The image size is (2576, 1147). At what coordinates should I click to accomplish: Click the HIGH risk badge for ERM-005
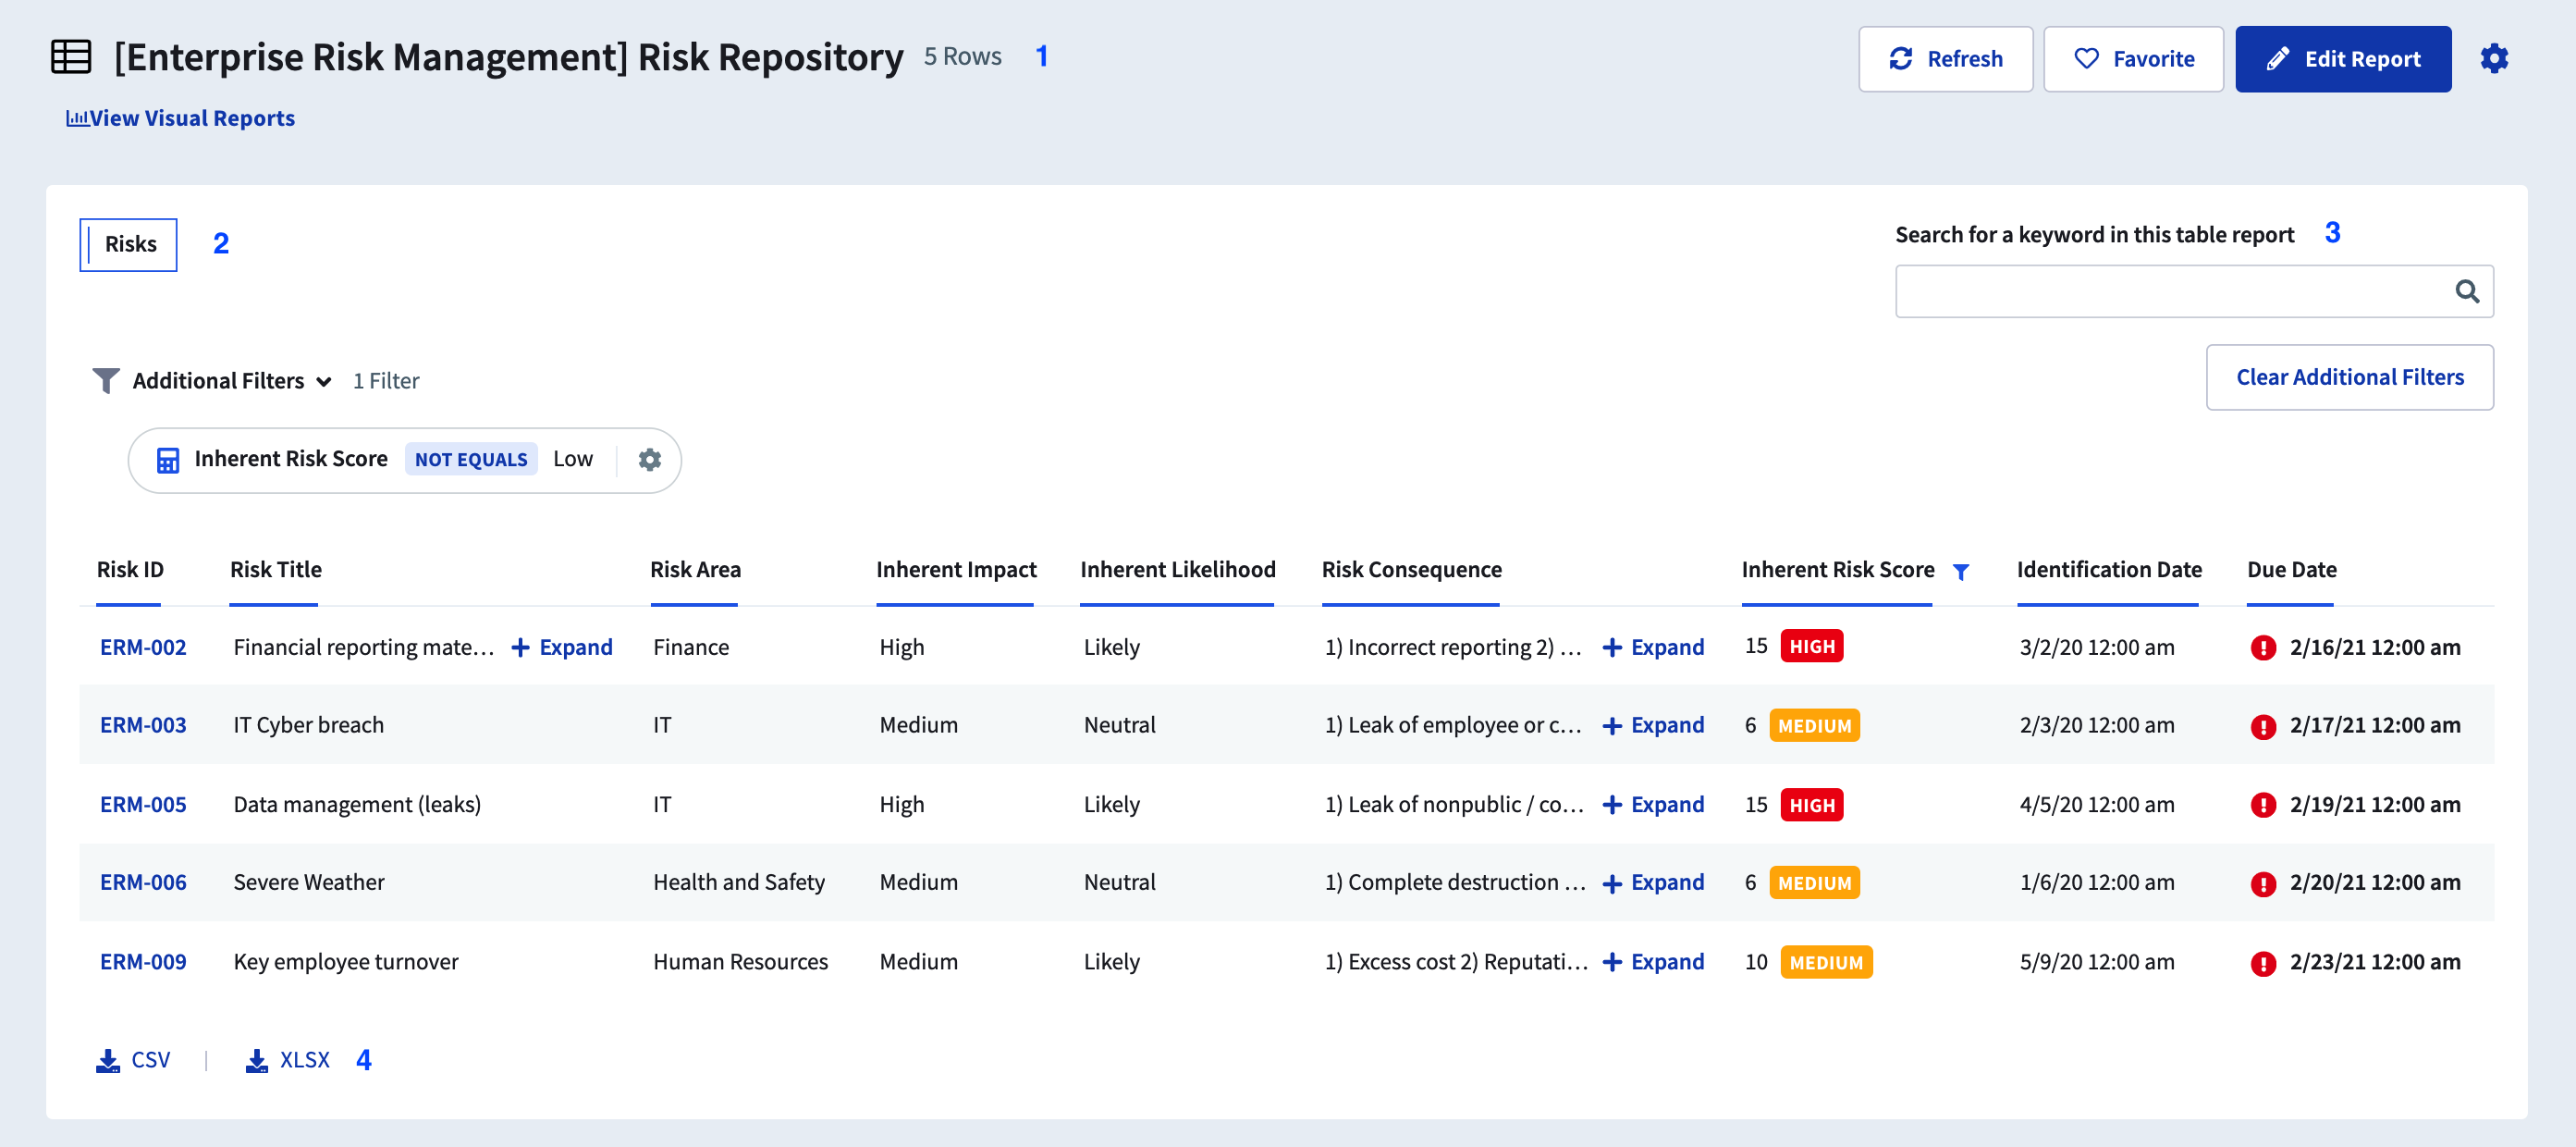[1811, 805]
